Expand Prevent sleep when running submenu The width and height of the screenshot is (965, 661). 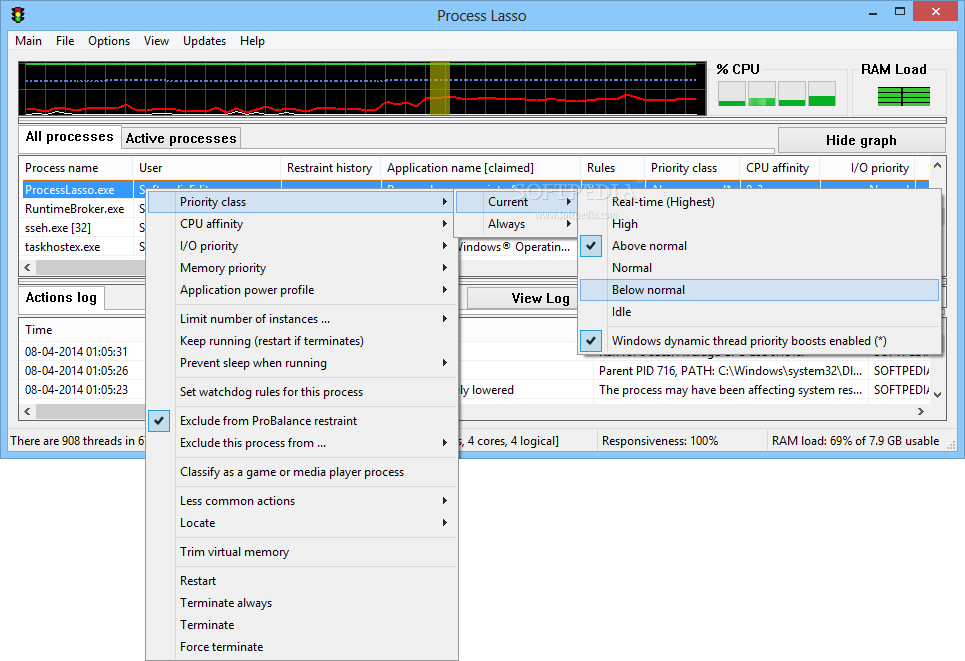click(x=302, y=363)
